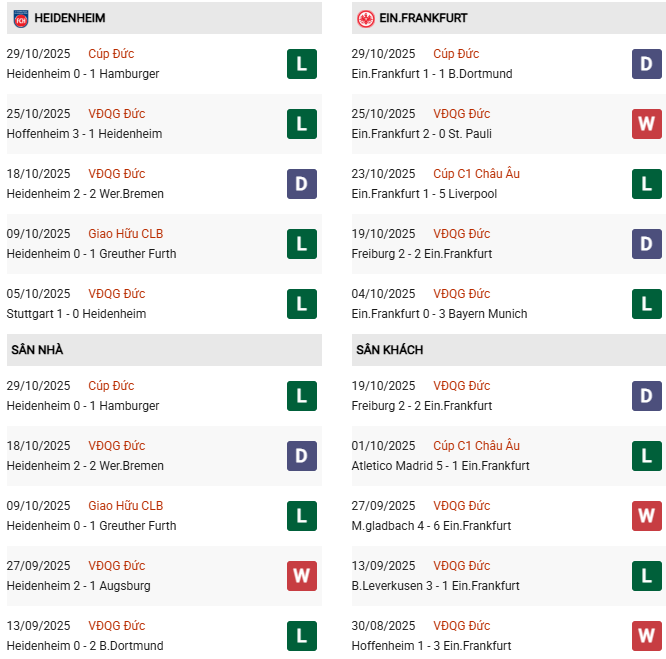Click win badge for Heidenheim 2 - 1 Augsburg

pos(301,576)
